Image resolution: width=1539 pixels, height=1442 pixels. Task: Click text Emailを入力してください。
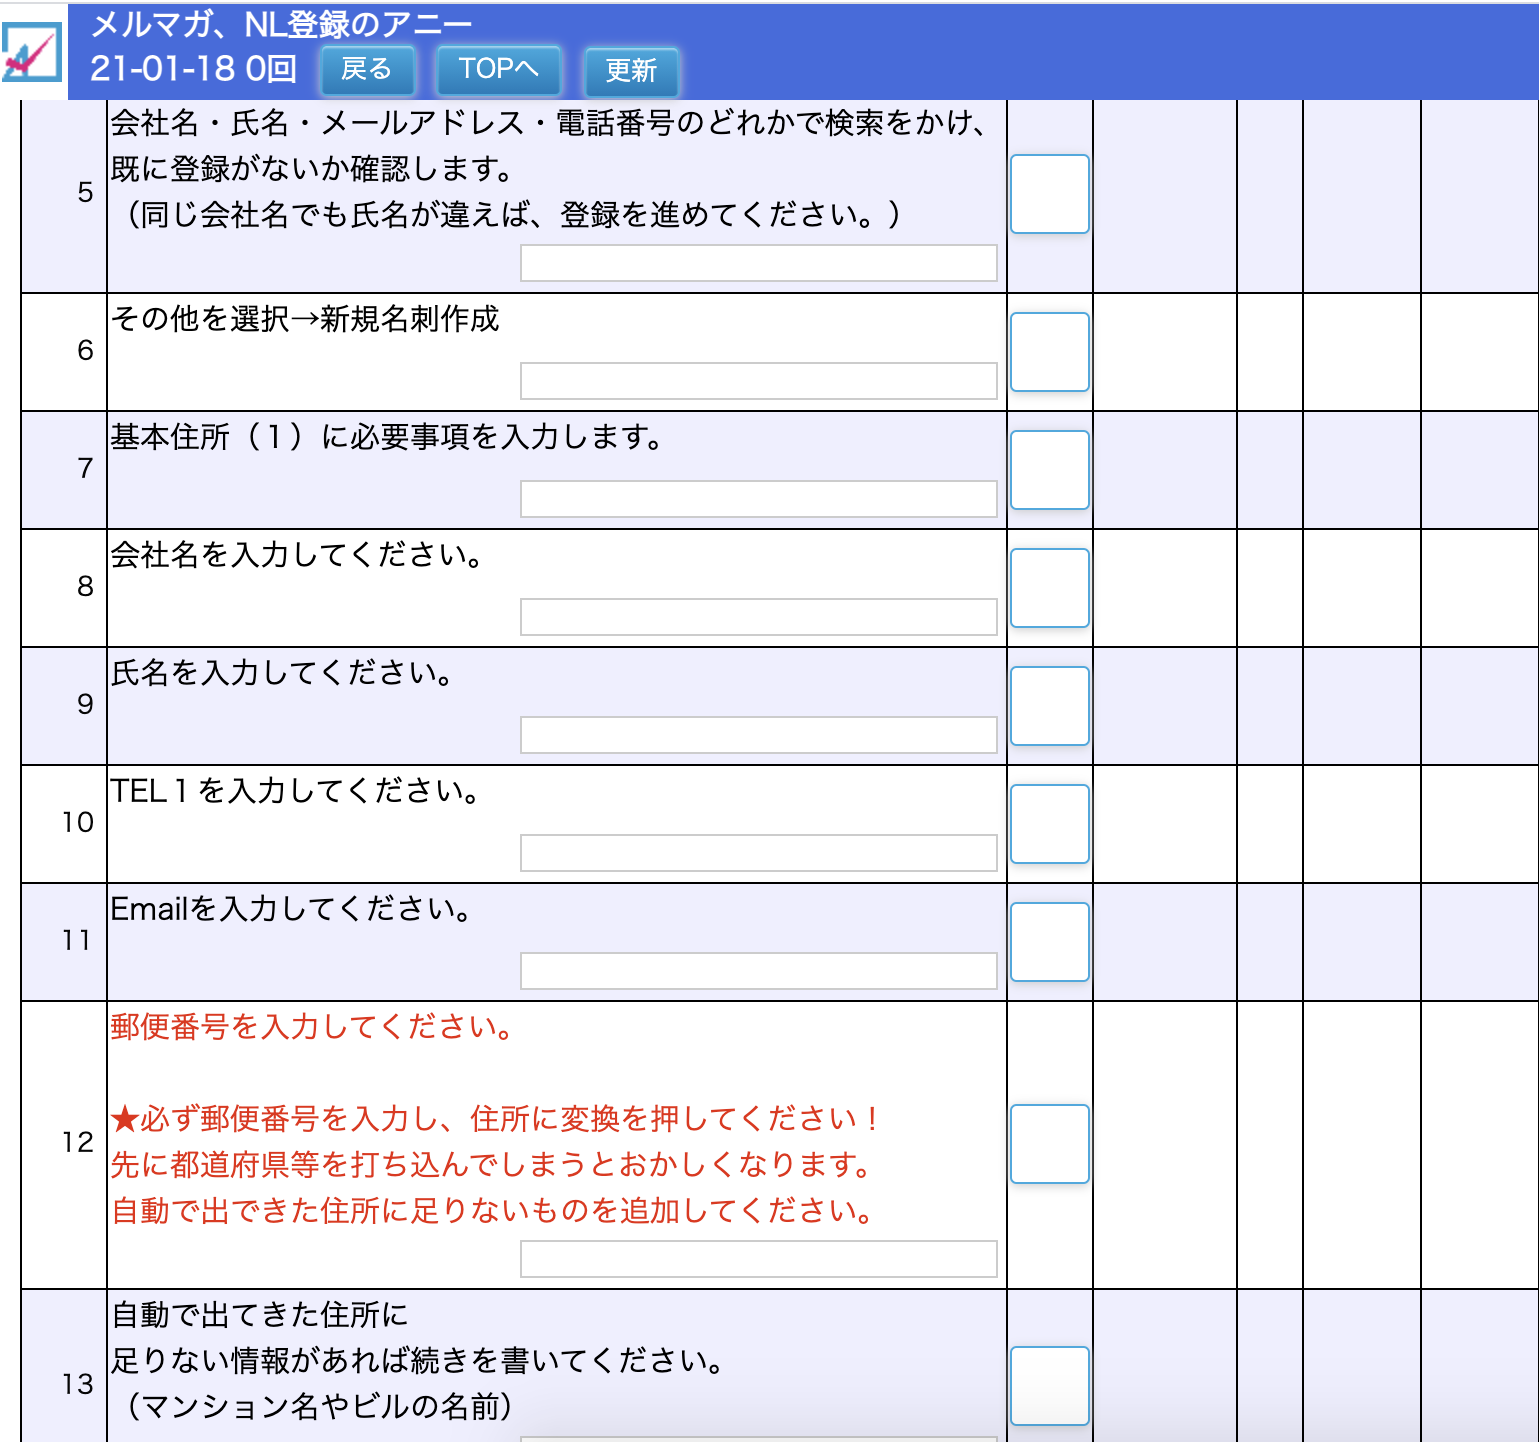pyautogui.click(x=291, y=909)
